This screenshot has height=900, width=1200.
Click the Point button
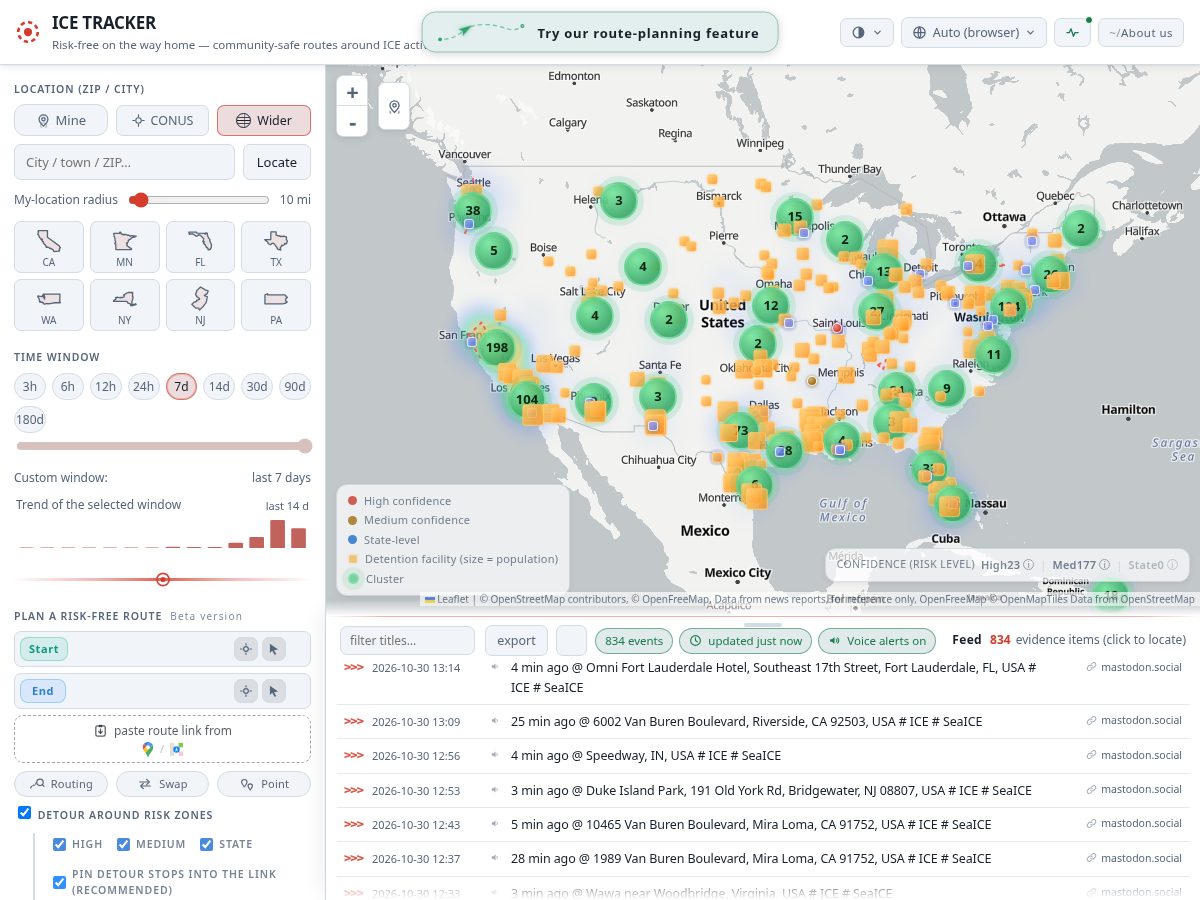tap(264, 784)
